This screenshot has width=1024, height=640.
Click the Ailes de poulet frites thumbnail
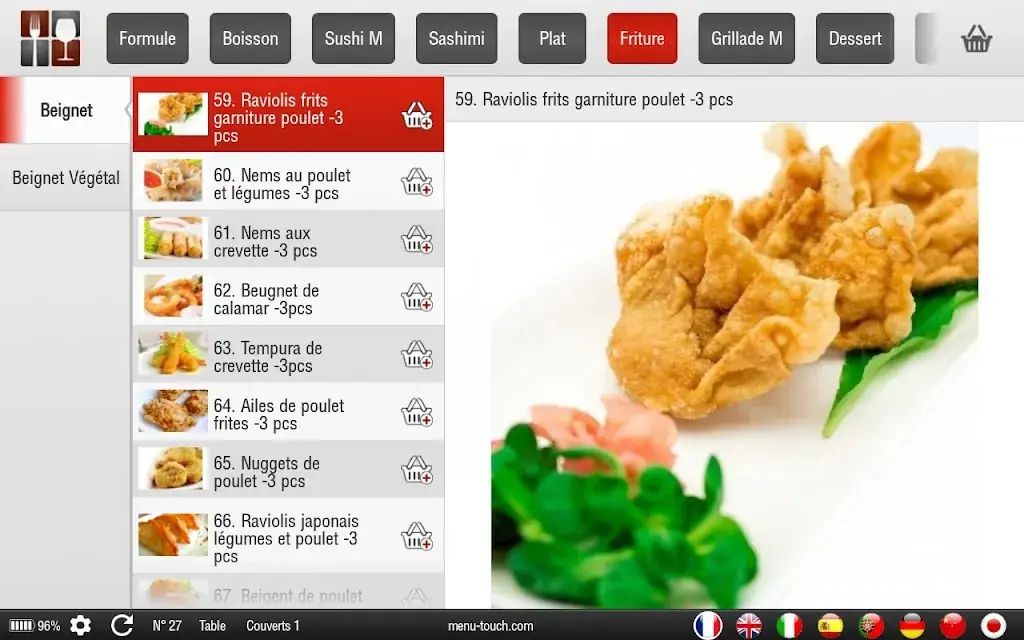coord(173,412)
